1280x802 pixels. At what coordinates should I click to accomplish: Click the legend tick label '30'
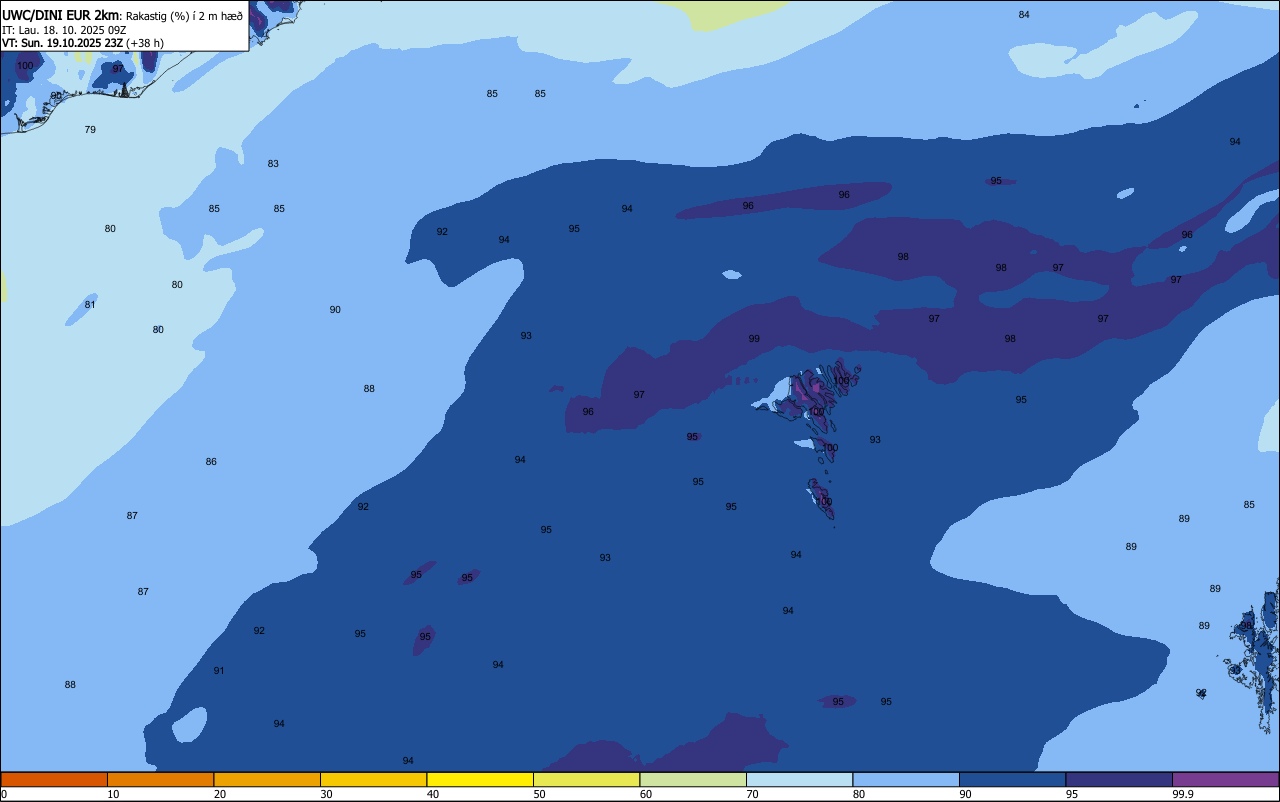(326, 794)
